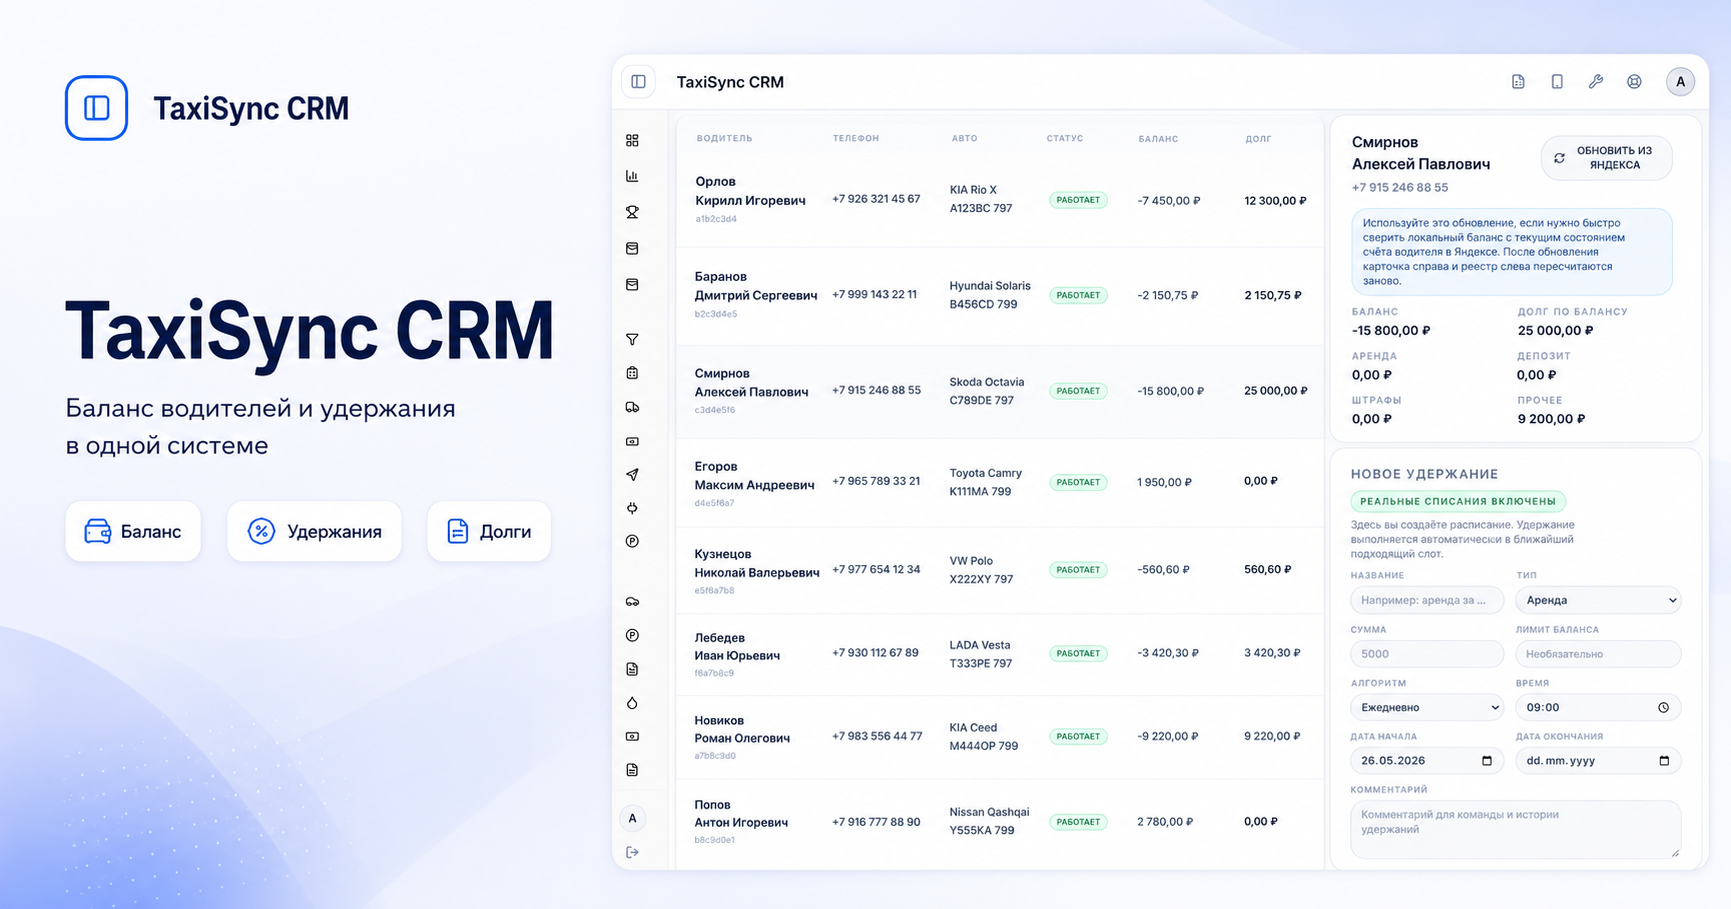Screen dimensions: 1731x909
Task: Open the report document icon in the header
Action: click(x=1518, y=82)
